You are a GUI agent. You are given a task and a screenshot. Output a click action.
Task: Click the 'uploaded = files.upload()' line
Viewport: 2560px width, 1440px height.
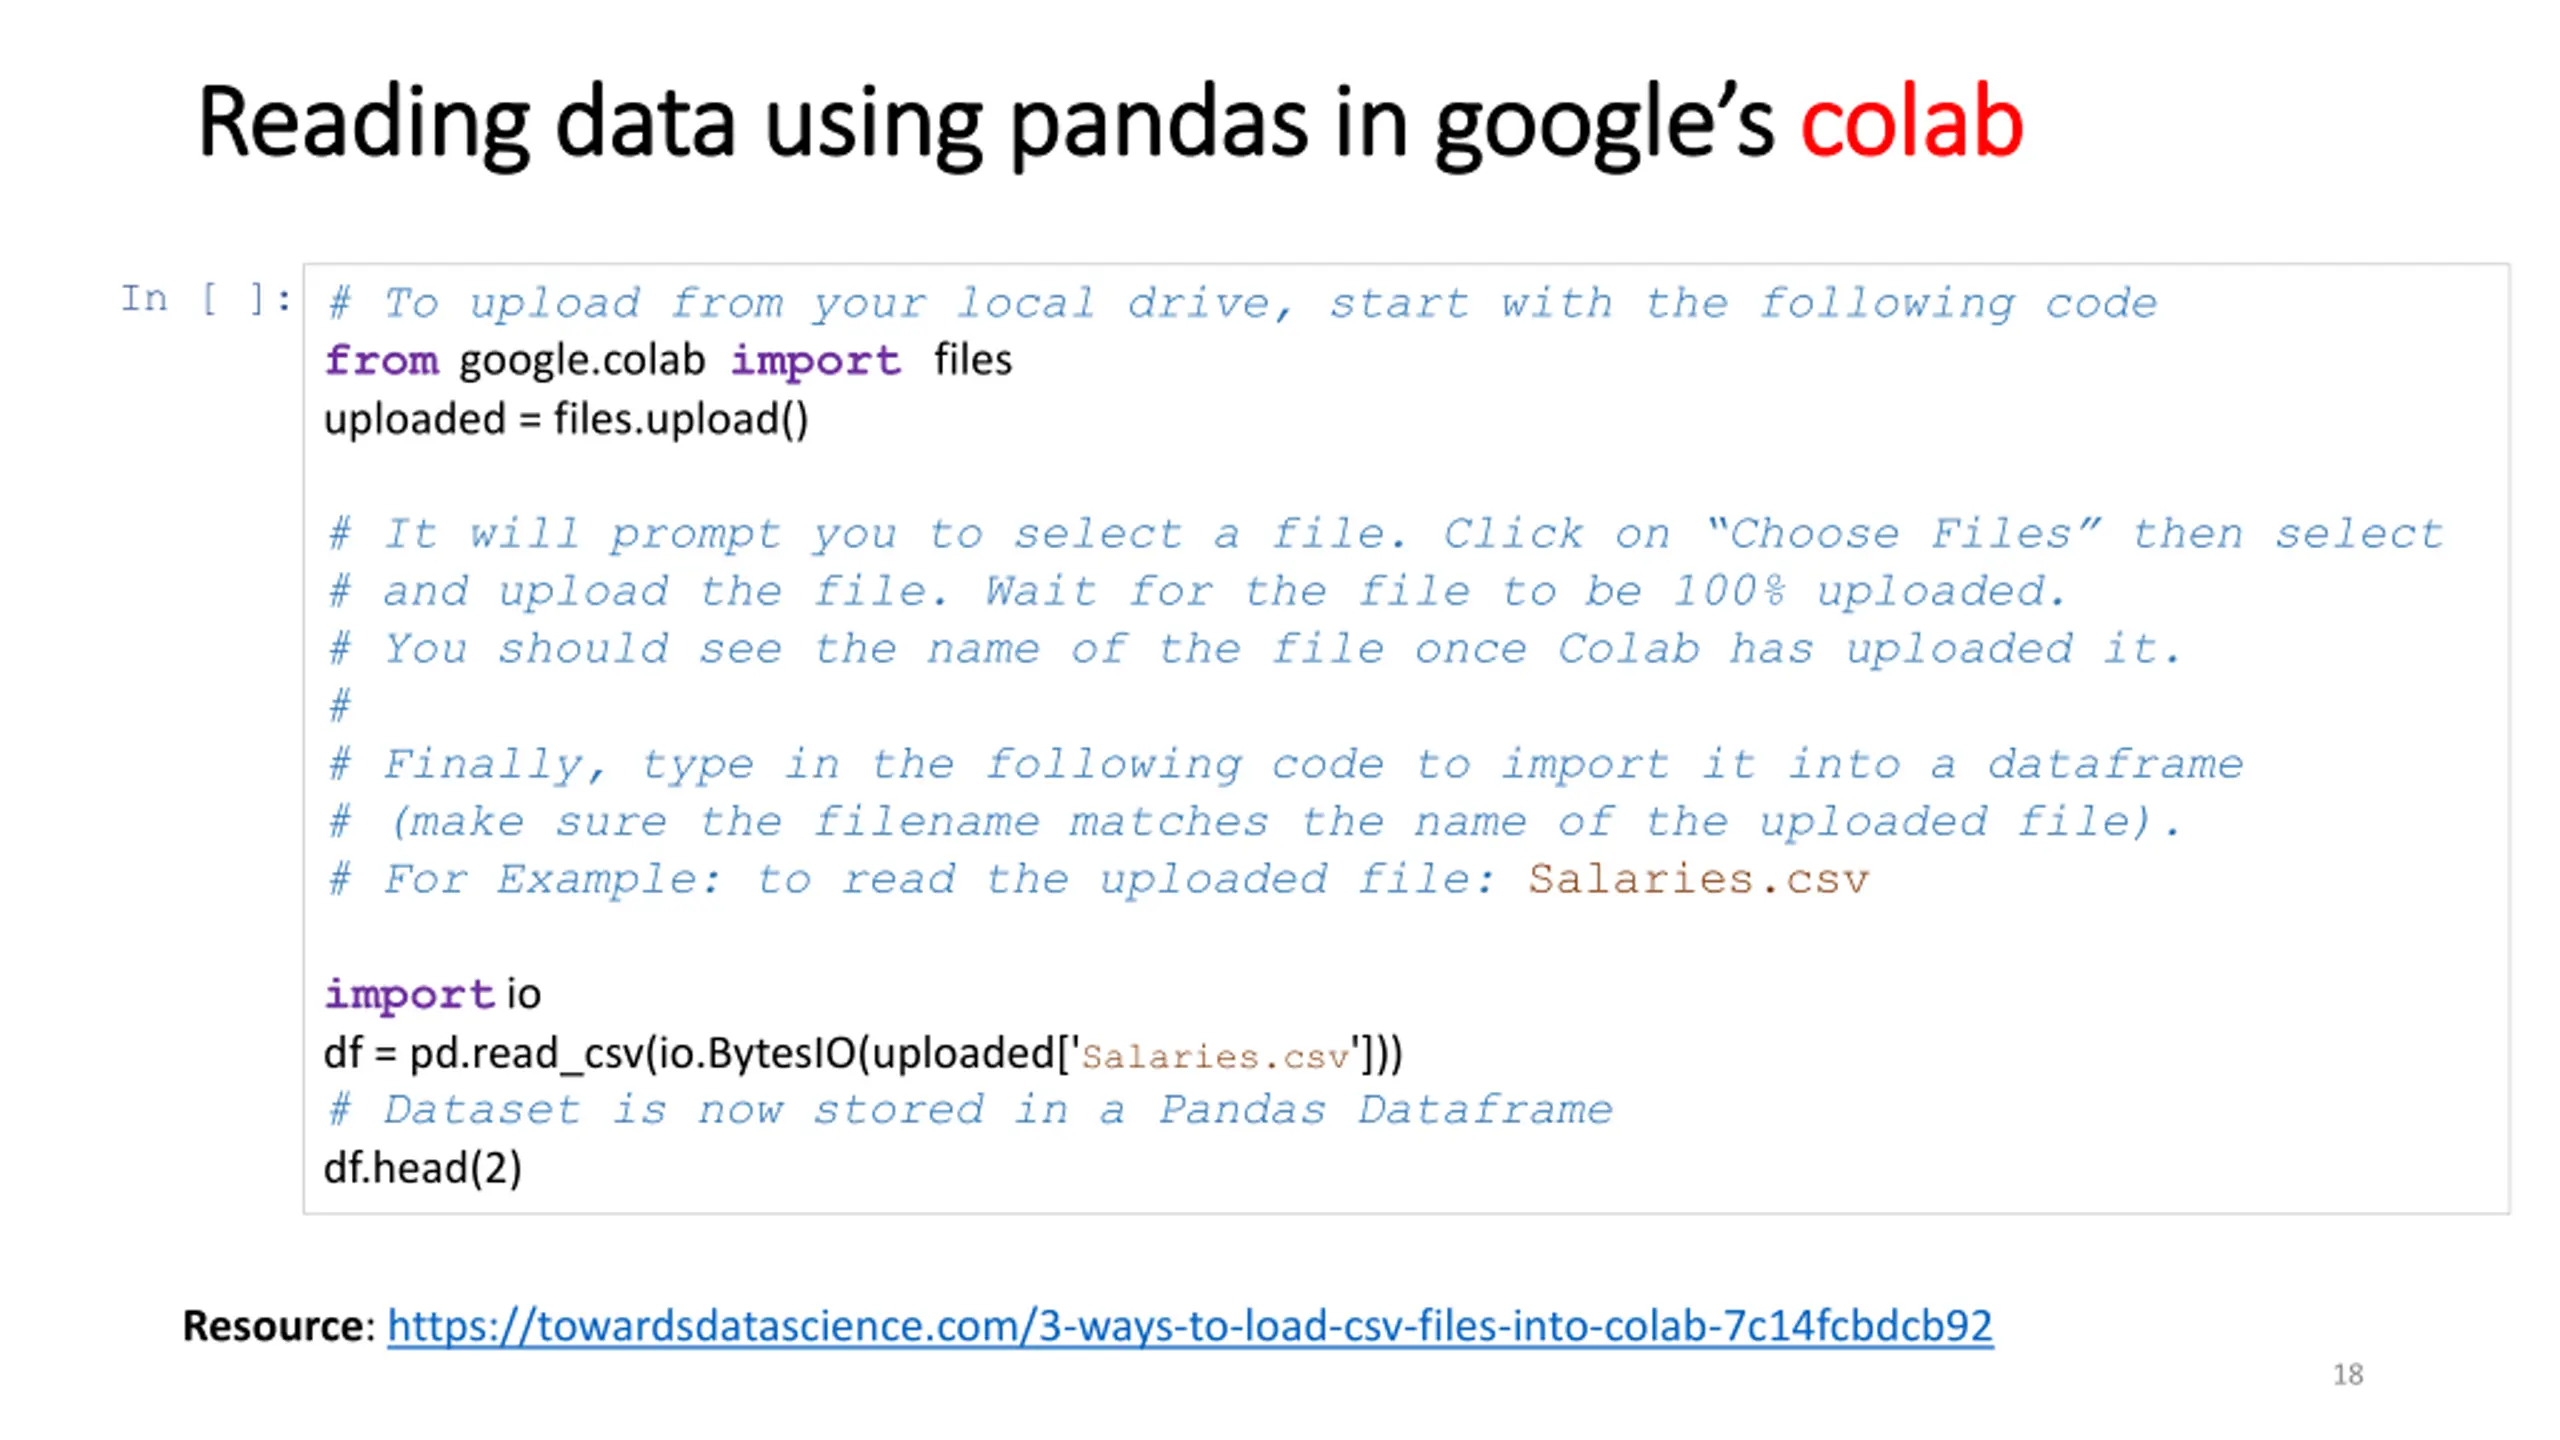pyautogui.click(x=566, y=419)
